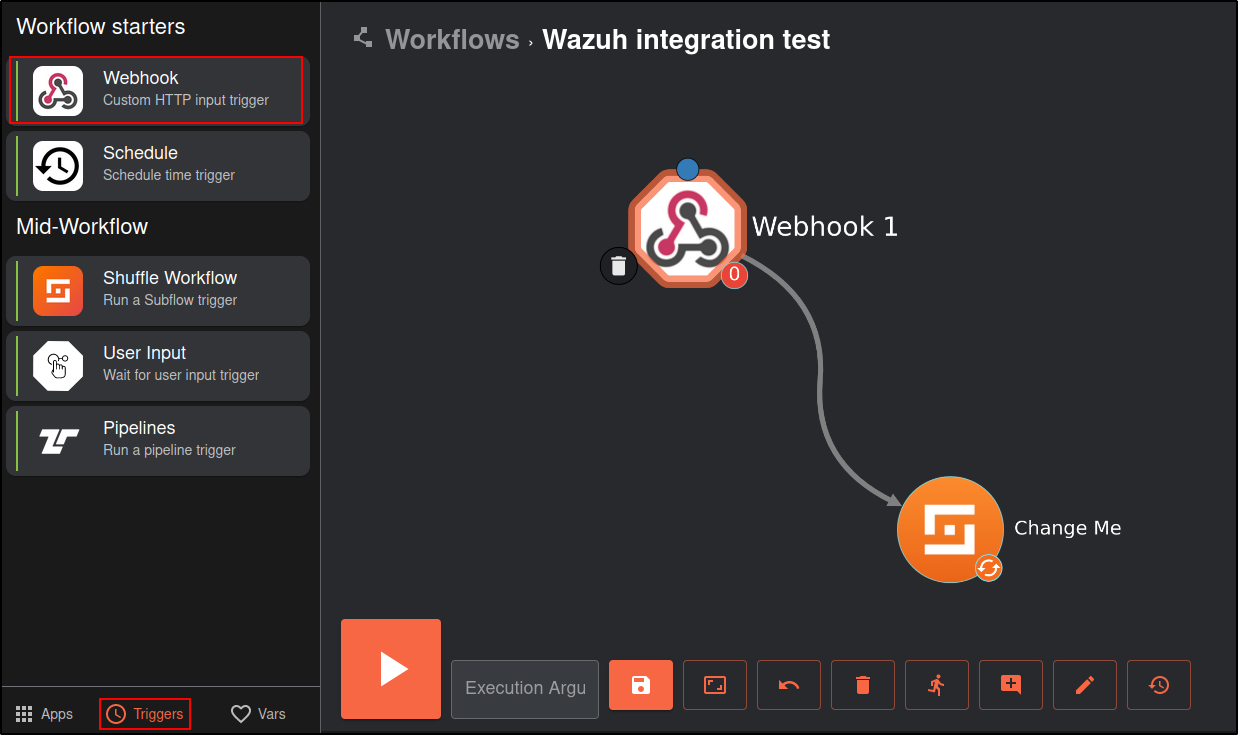Add a comment using the comment-plus icon
Viewport: 1238px width, 735px height.
tap(1010, 685)
